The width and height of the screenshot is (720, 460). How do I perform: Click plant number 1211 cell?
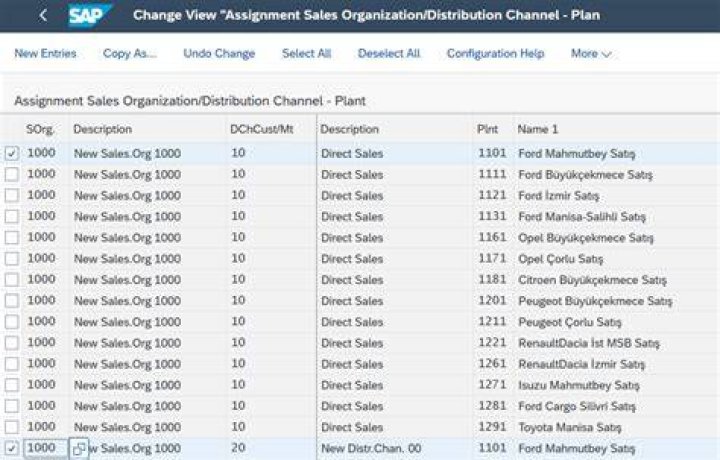click(492, 322)
